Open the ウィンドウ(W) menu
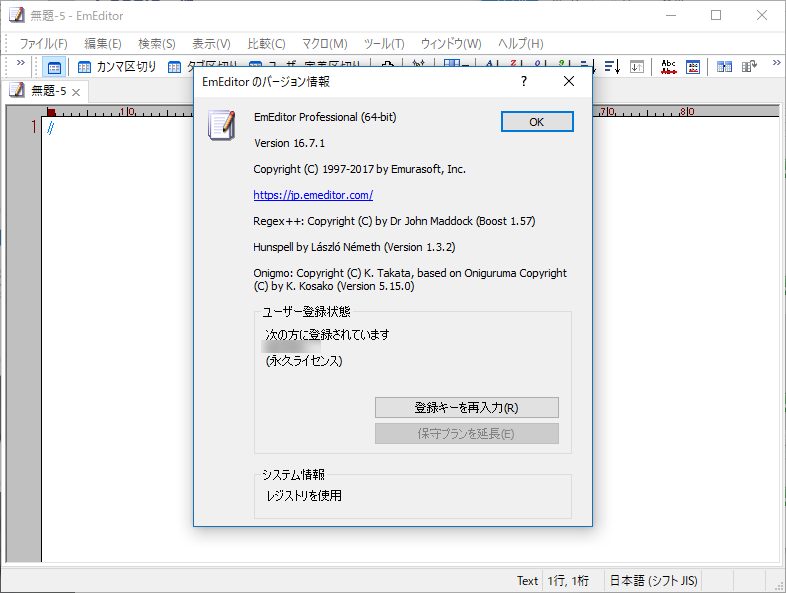 (451, 44)
